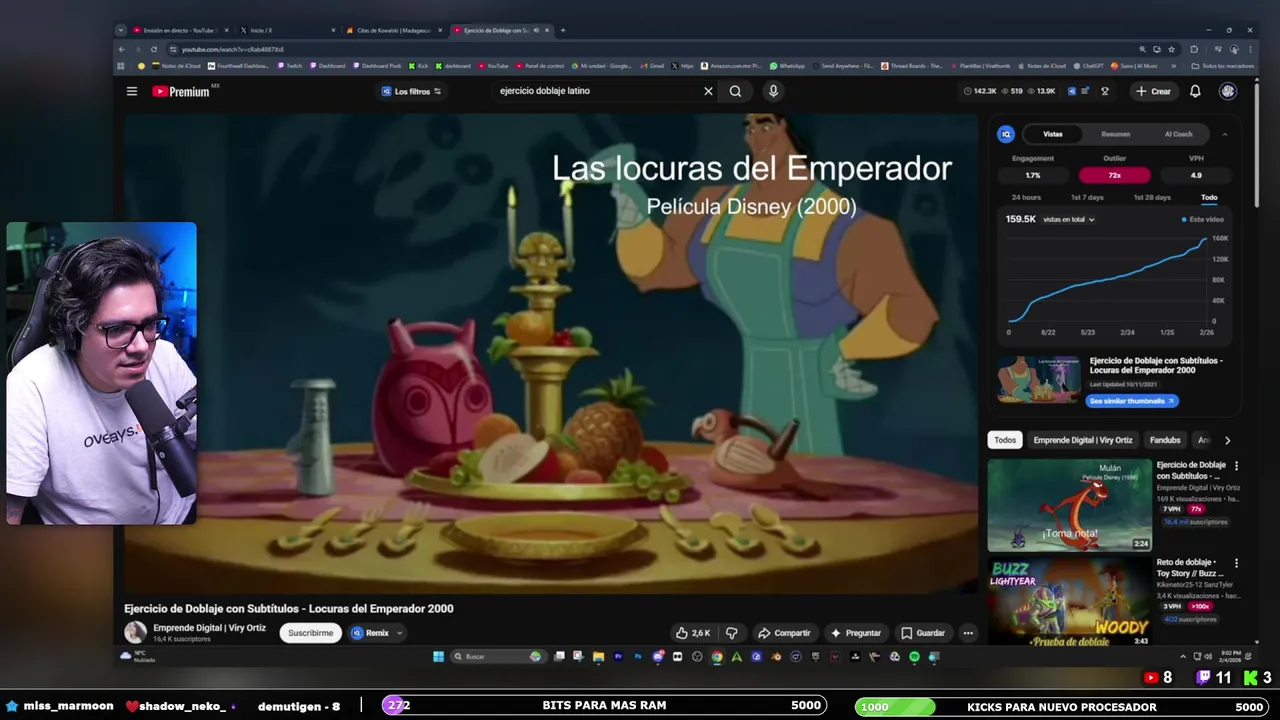Select the 1st 7 days range
This screenshot has height=720, width=1280.
point(1087,197)
